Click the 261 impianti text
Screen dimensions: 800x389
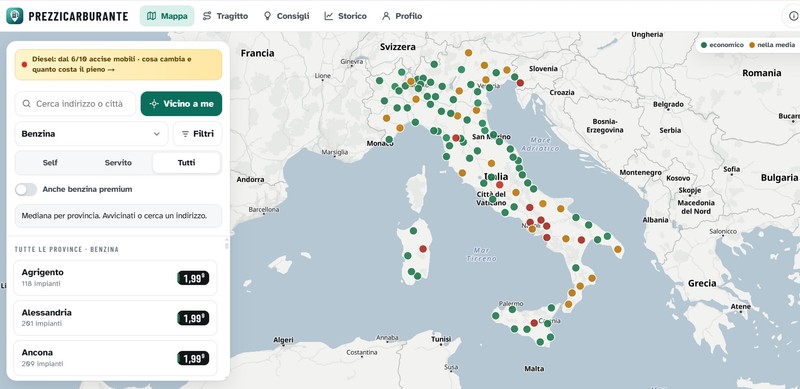click(x=42, y=324)
